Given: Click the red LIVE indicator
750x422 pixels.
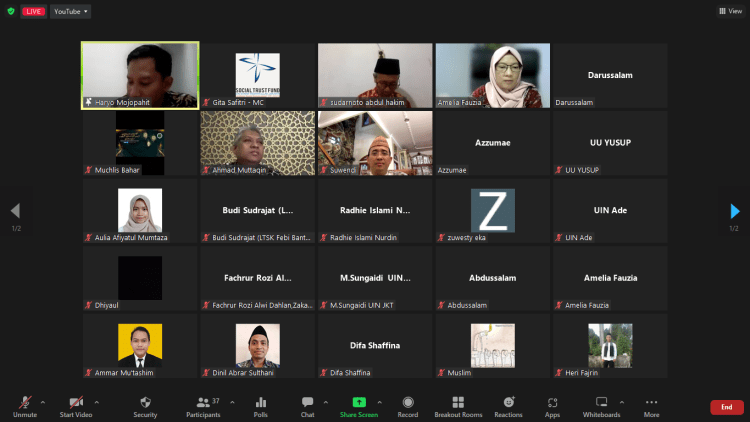Looking at the screenshot, I should tap(33, 11).
